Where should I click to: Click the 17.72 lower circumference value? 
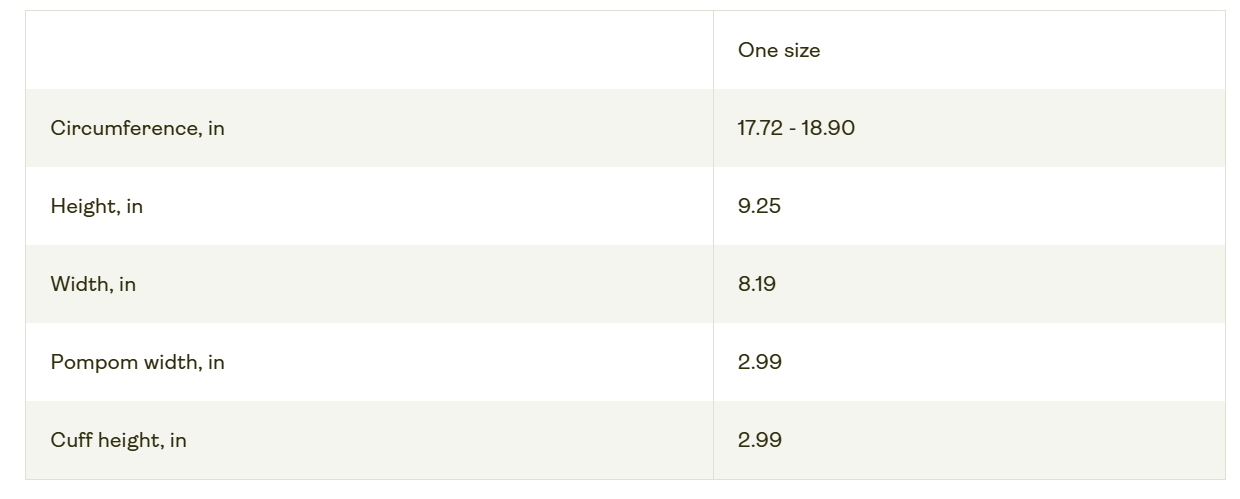point(760,128)
